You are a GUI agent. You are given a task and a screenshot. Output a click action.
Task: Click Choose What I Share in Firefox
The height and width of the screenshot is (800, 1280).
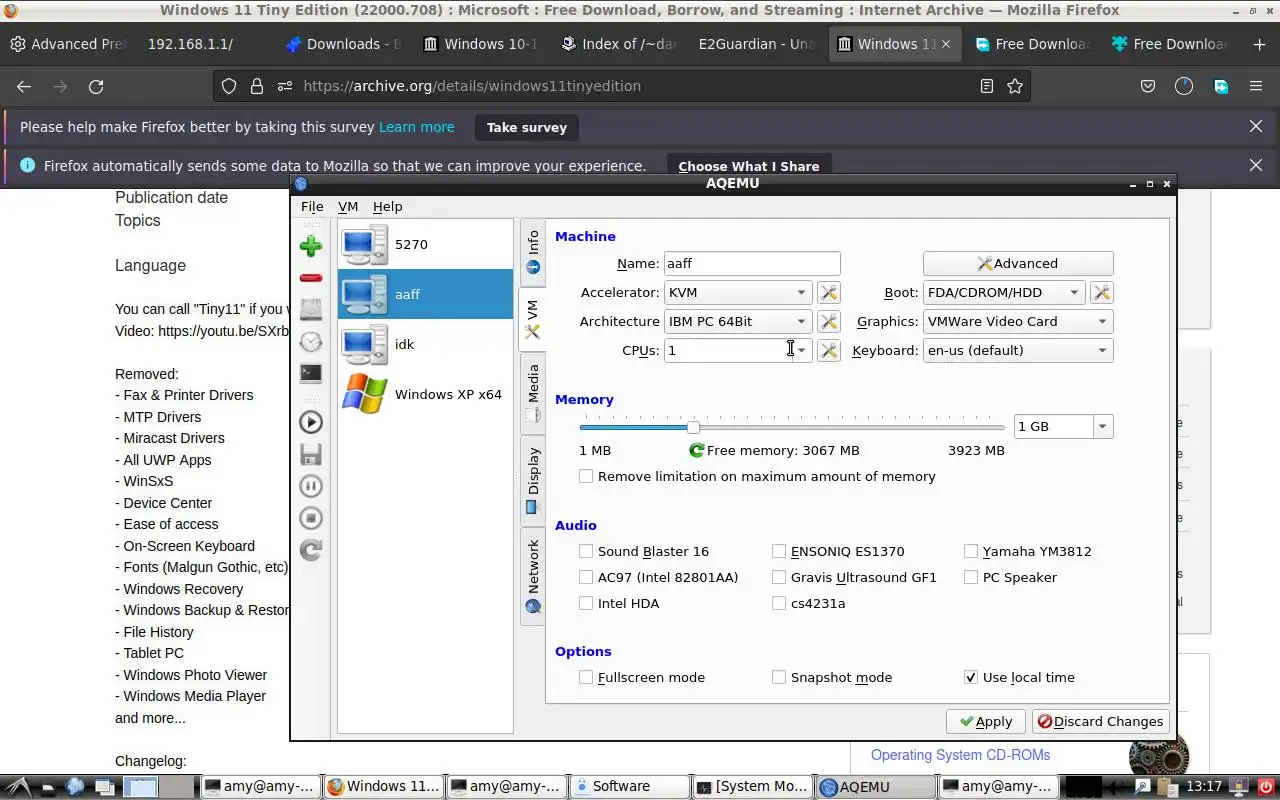point(749,166)
